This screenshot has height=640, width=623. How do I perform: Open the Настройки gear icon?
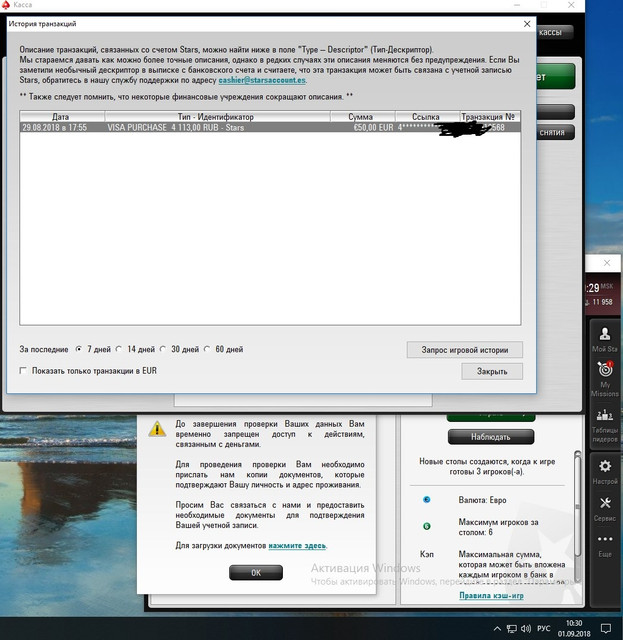(605, 466)
